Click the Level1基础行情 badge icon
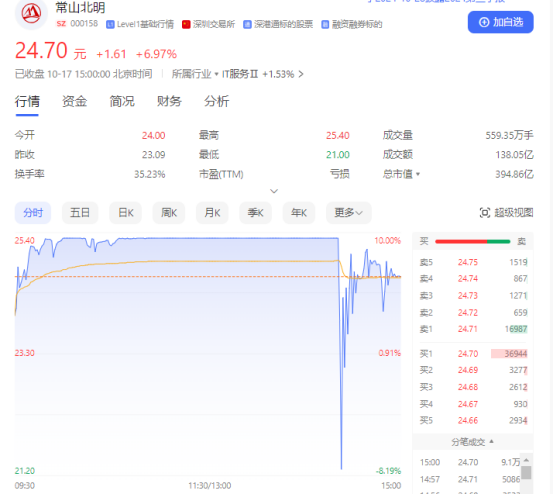This screenshot has height=494, width=554. 110,24
